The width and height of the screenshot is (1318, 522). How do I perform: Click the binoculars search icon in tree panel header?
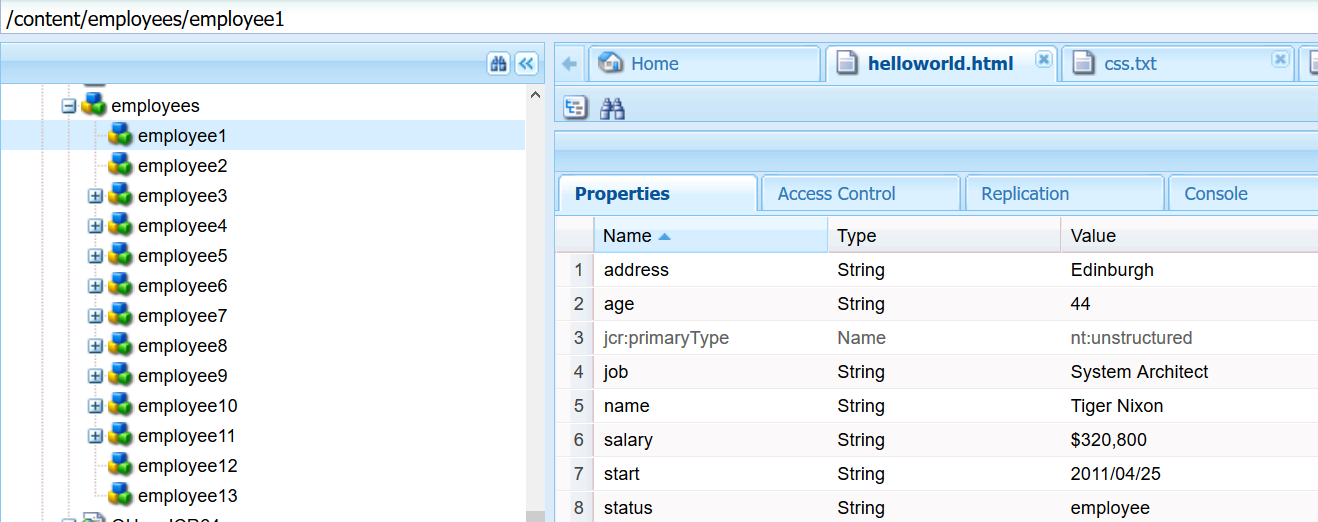click(x=498, y=63)
